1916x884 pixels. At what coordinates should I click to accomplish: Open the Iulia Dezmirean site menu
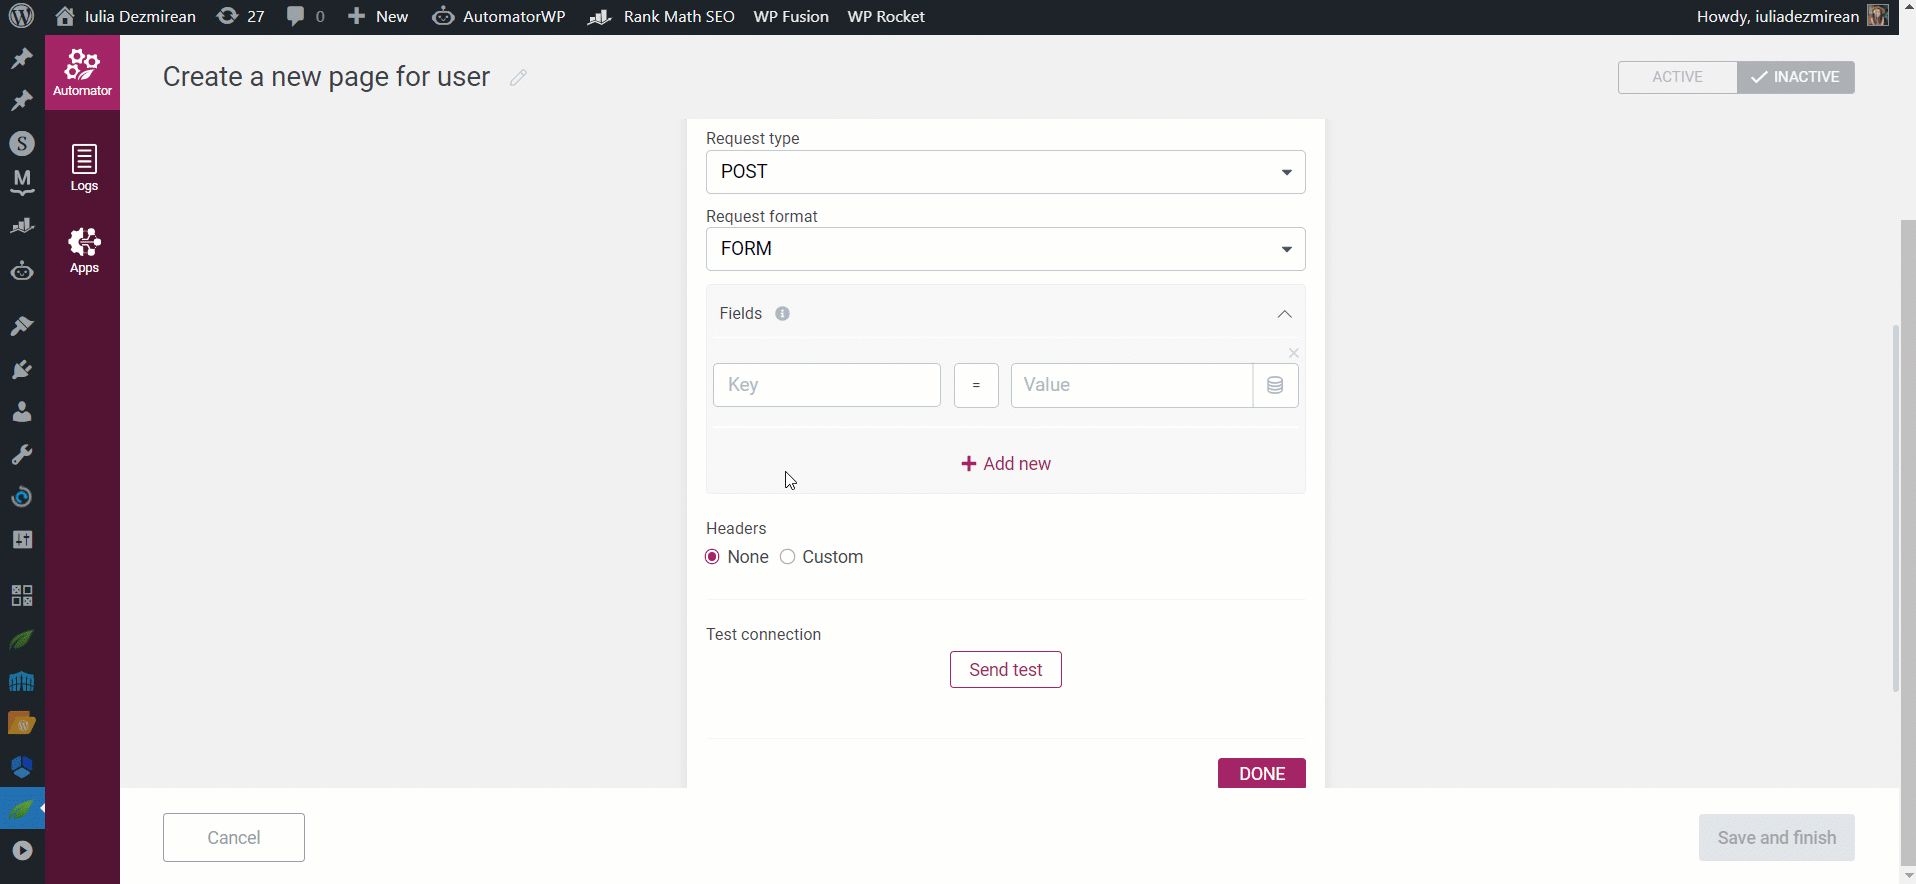(x=126, y=16)
